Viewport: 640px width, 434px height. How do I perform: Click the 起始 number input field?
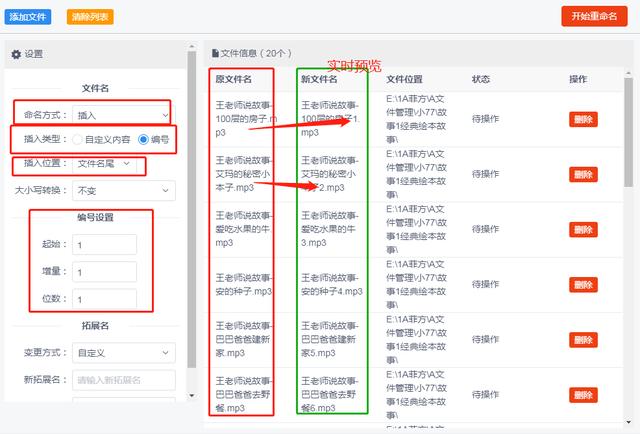[x=104, y=245]
